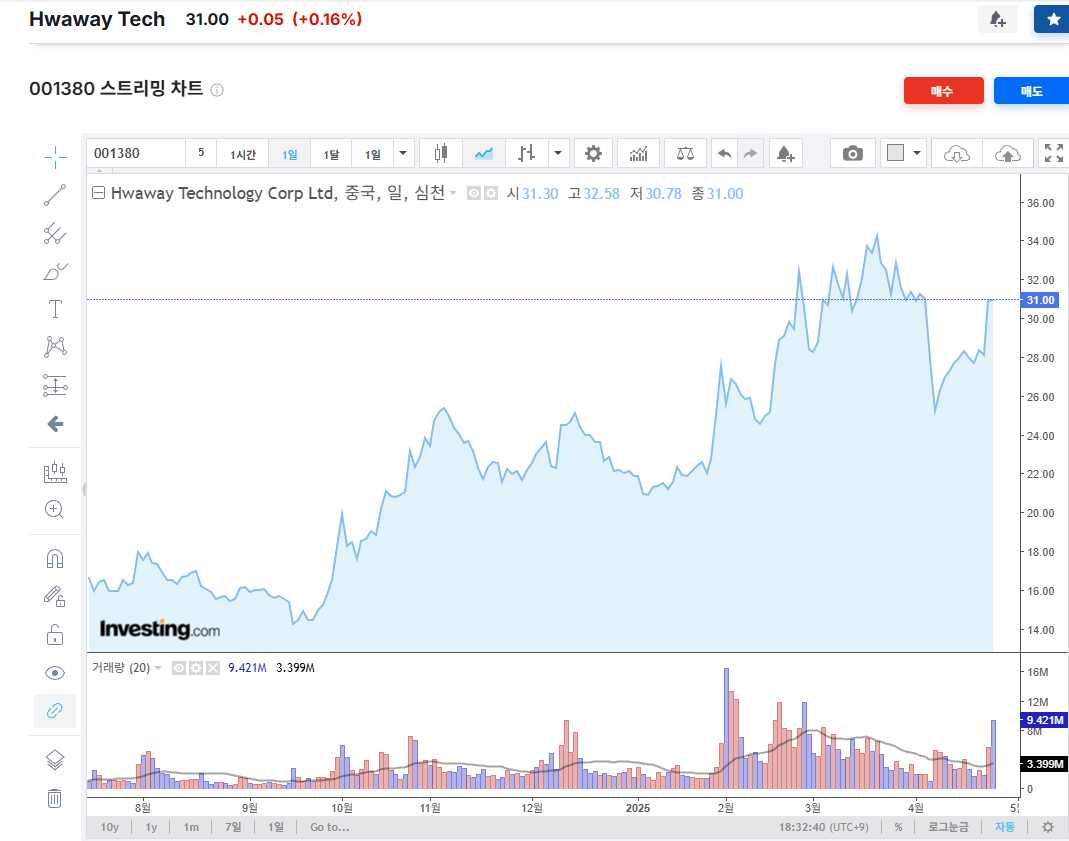Remove the 거래량 indicator with X

click(x=213, y=668)
